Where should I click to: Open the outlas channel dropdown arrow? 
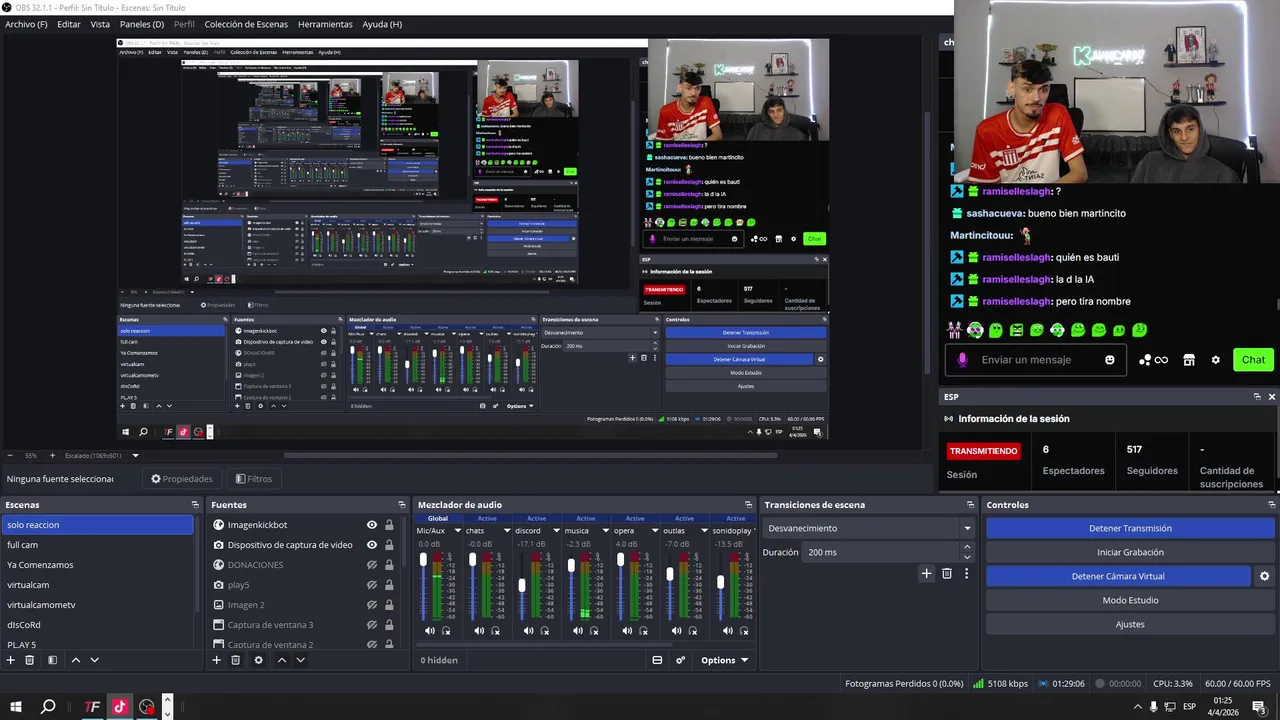click(x=704, y=531)
